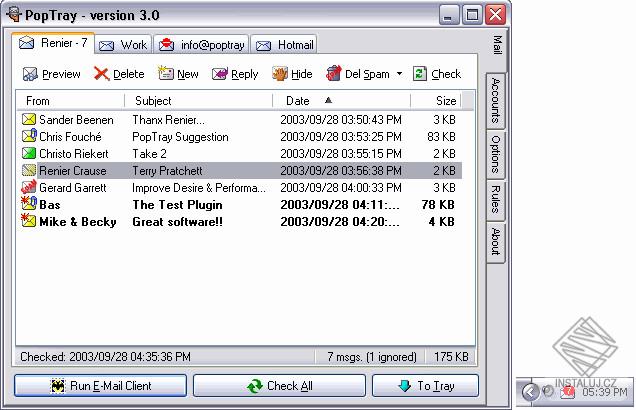Open the vertical Accounts tab

click(x=496, y=100)
